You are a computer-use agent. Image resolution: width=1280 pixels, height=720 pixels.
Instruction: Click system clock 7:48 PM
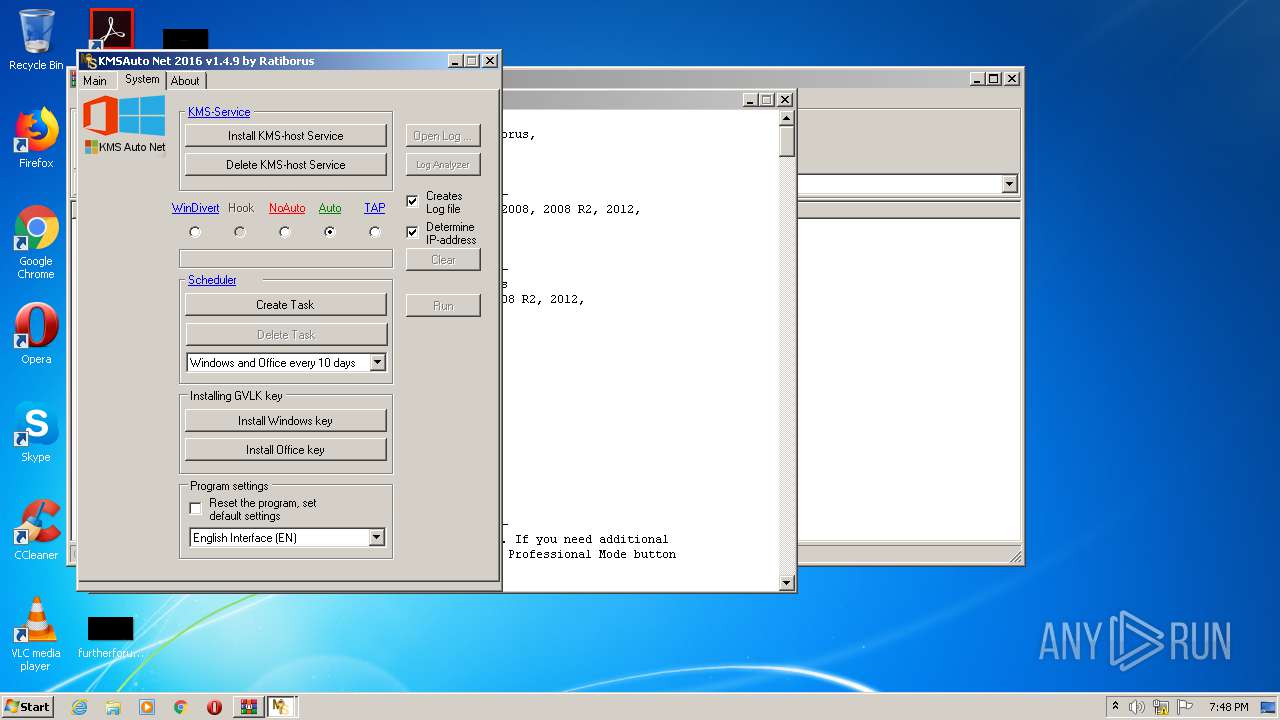[1228, 707]
